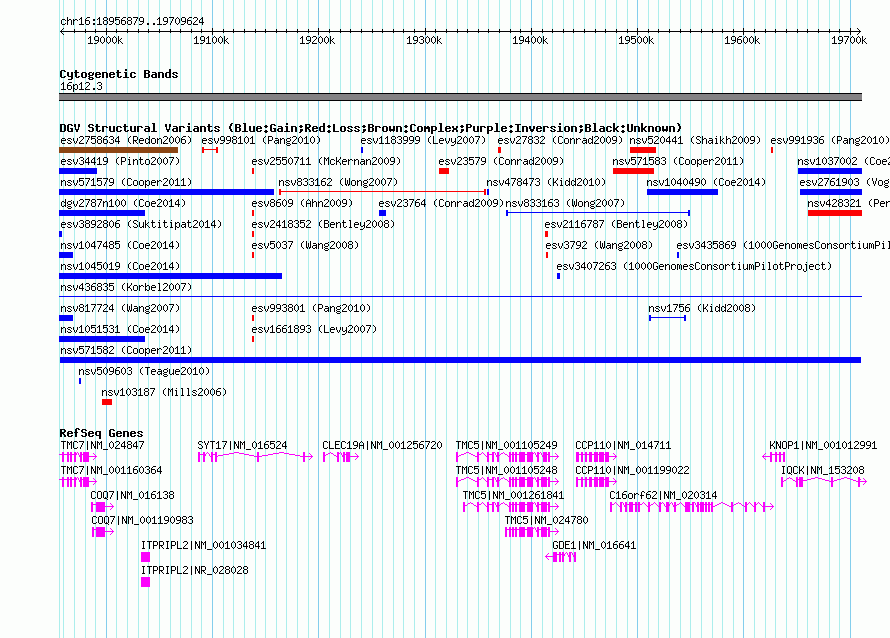Click the esv2116787 (Bentley2008) label

click(x=616, y=224)
